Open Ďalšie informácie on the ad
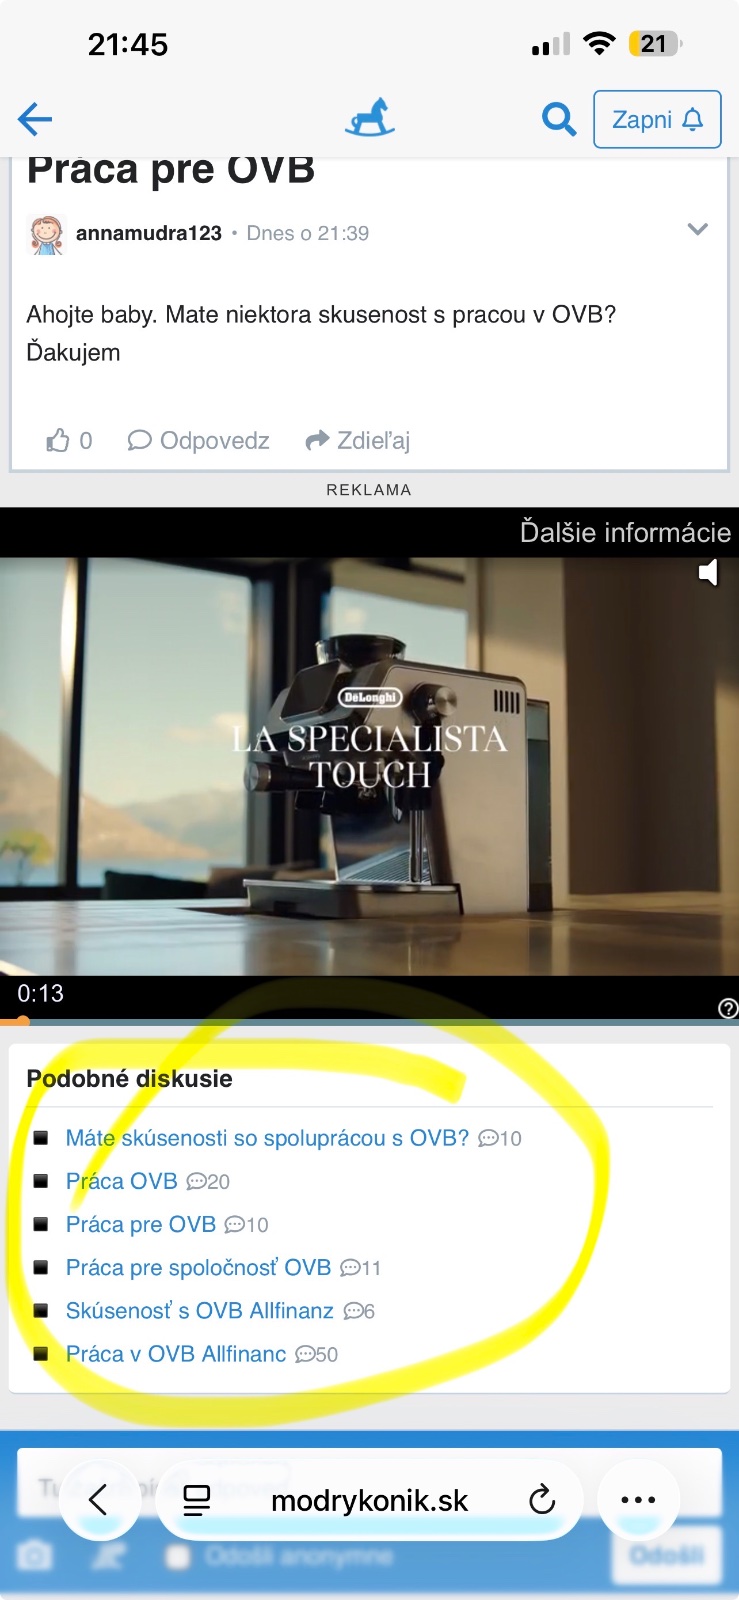This screenshot has width=739, height=1600. [x=625, y=532]
